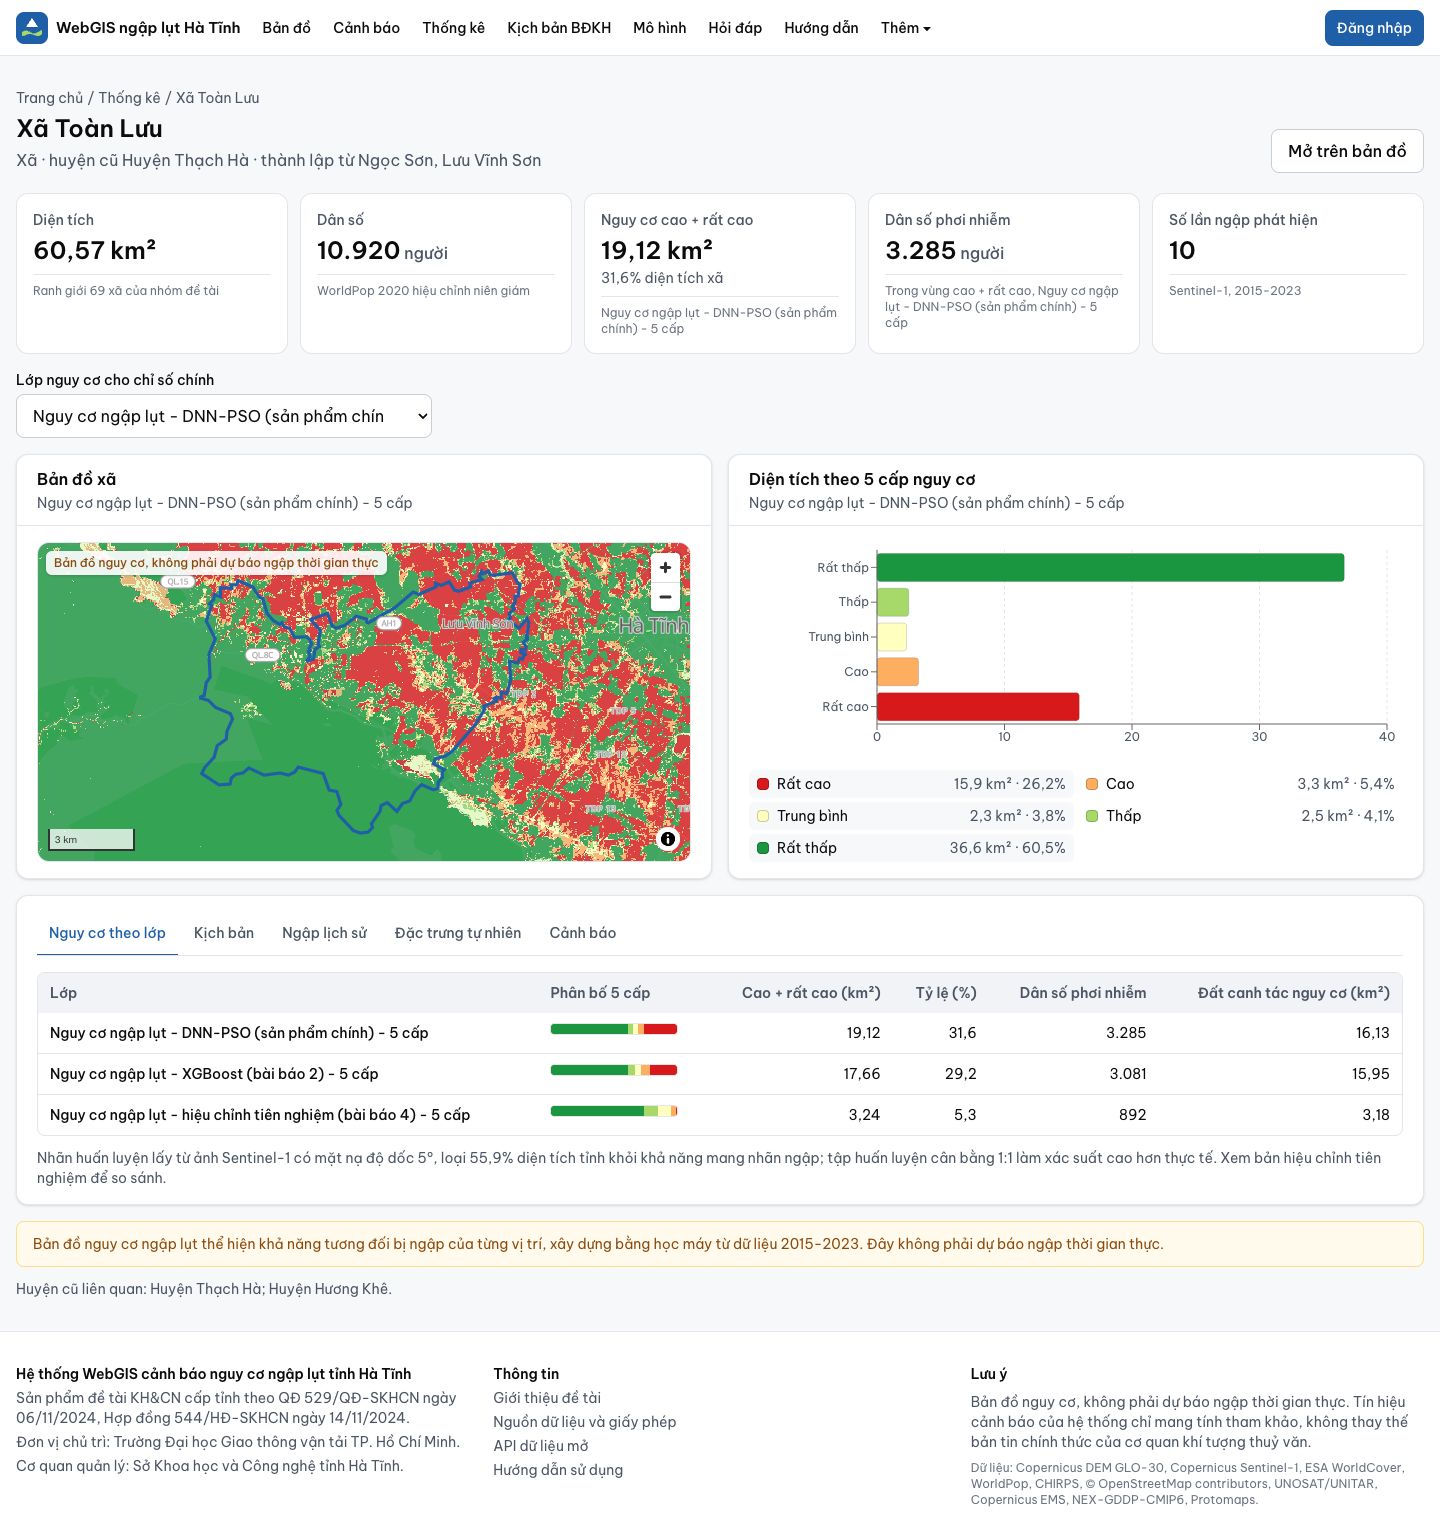Open the Ngập lịch sử tab
Image resolution: width=1440 pixels, height=1540 pixels.
pyautogui.click(x=325, y=933)
